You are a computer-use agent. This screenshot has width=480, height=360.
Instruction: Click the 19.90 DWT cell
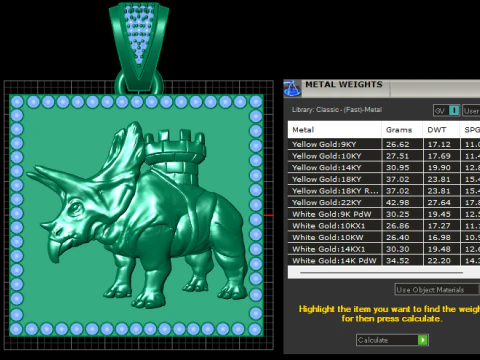tap(441, 168)
